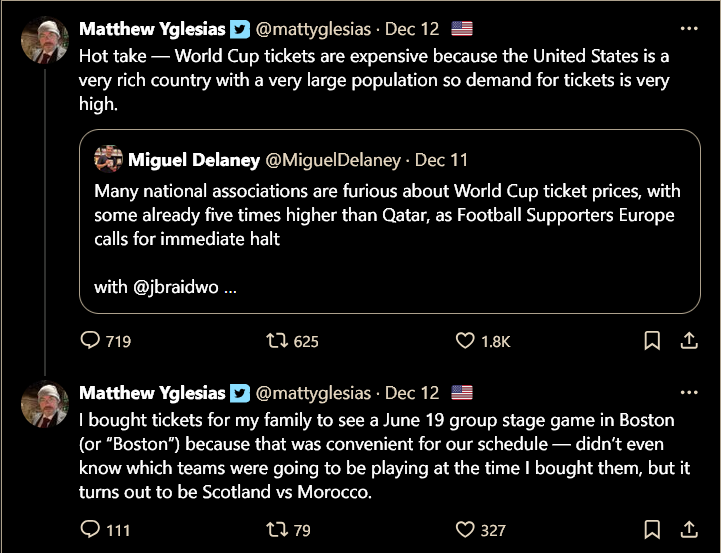The height and width of the screenshot is (553, 721).
Task: Like the tweet with 327 likes
Action: [465, 529]
